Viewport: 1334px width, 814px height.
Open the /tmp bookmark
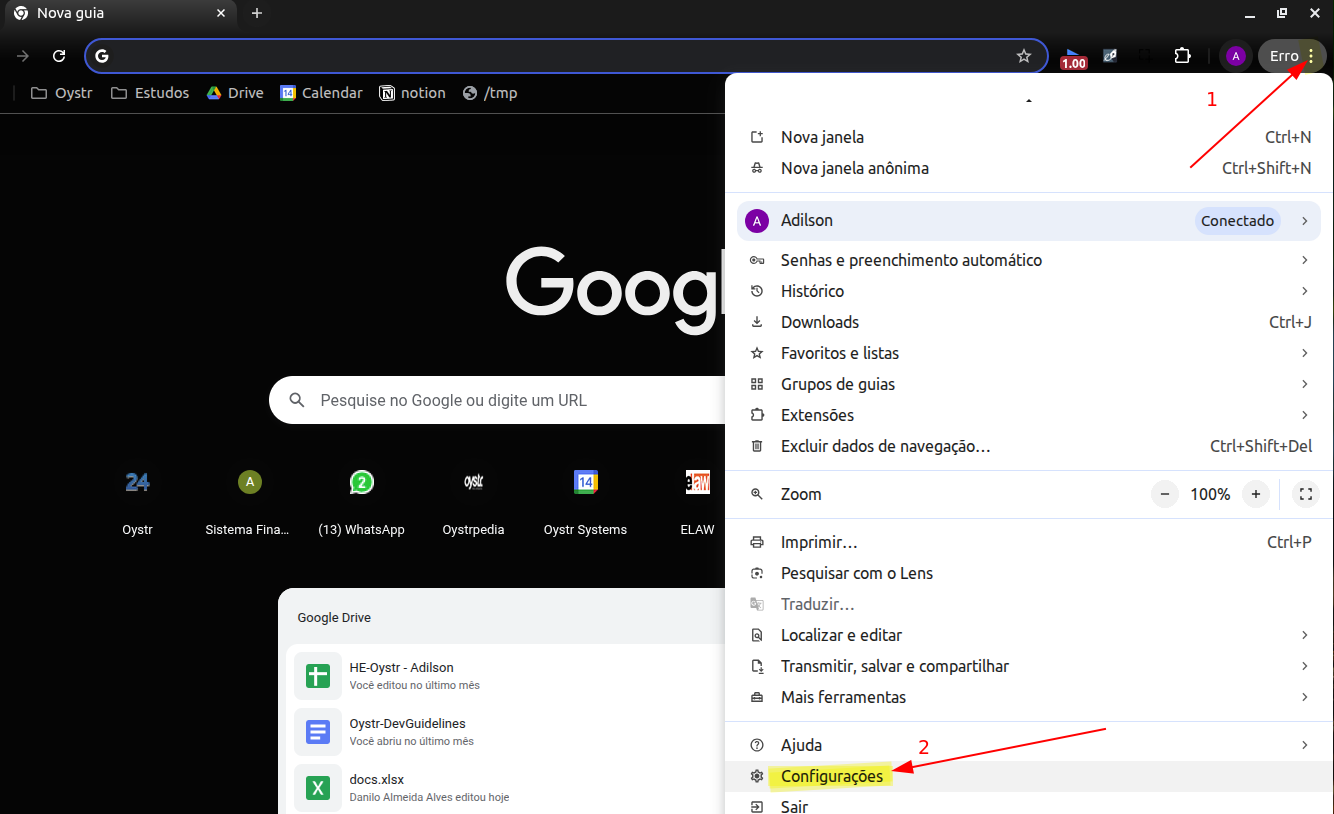click(490, 93)
